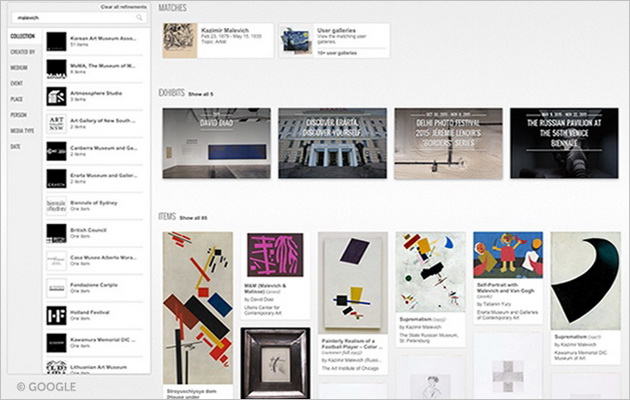The width and height of the screenshot is (630, 400).
Task: Click M&M (Malevich & Matisse) title
Action: point(265,288)
